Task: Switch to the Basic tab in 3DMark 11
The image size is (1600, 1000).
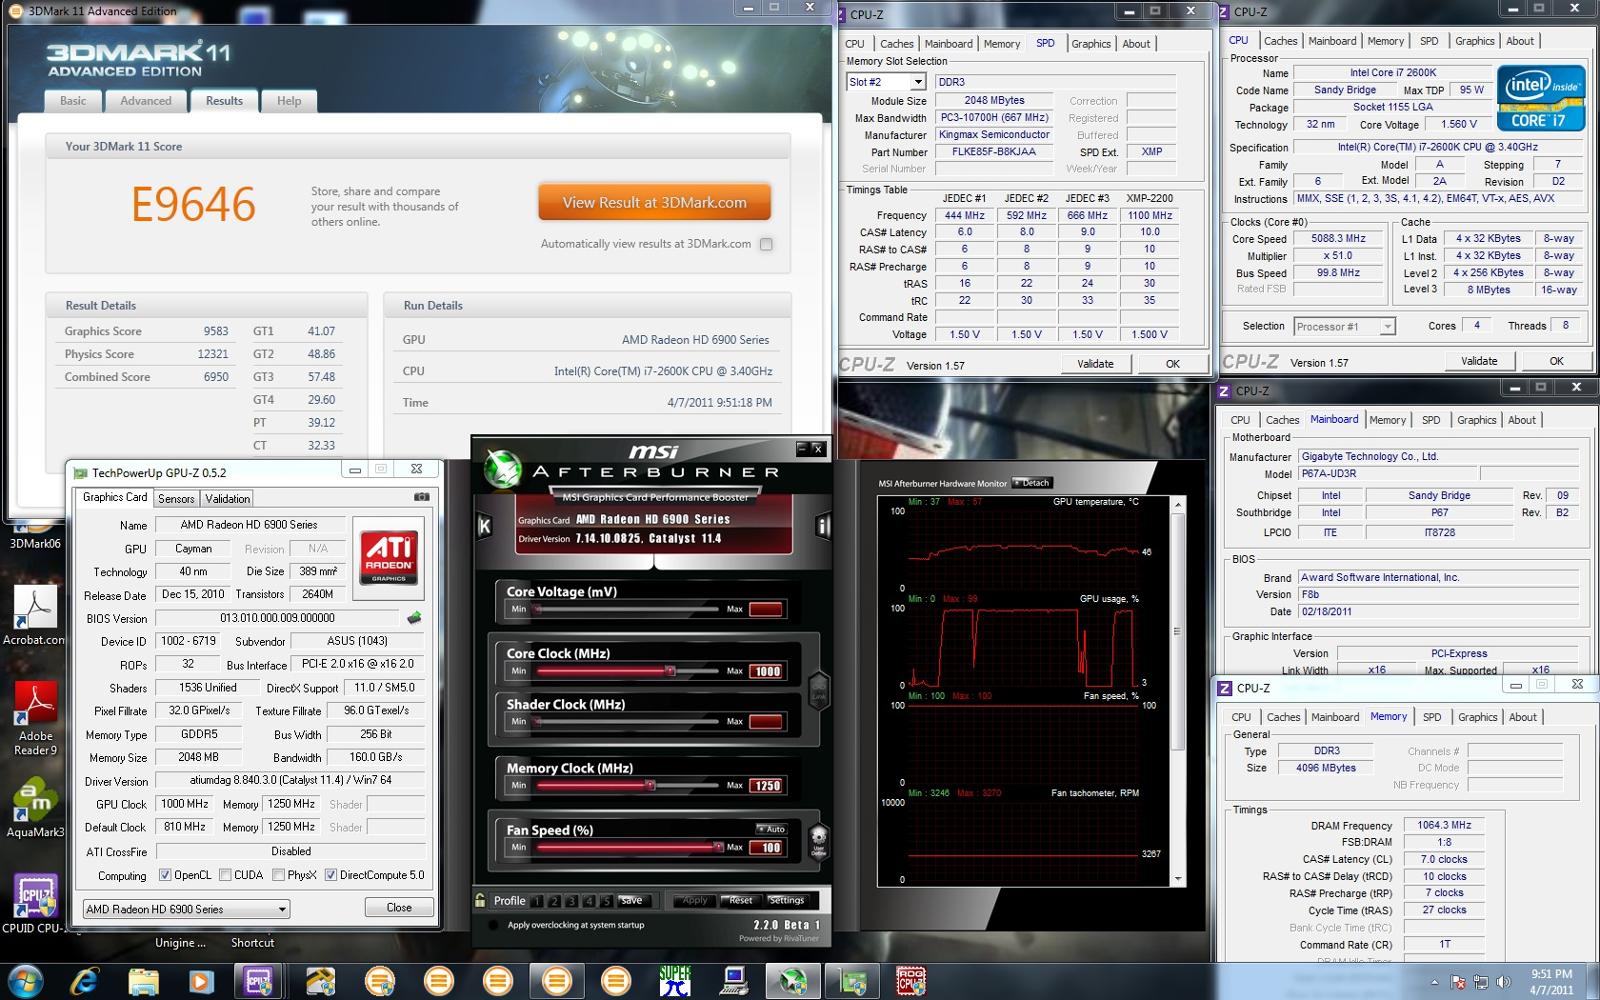Action: [x=73, y=101]
